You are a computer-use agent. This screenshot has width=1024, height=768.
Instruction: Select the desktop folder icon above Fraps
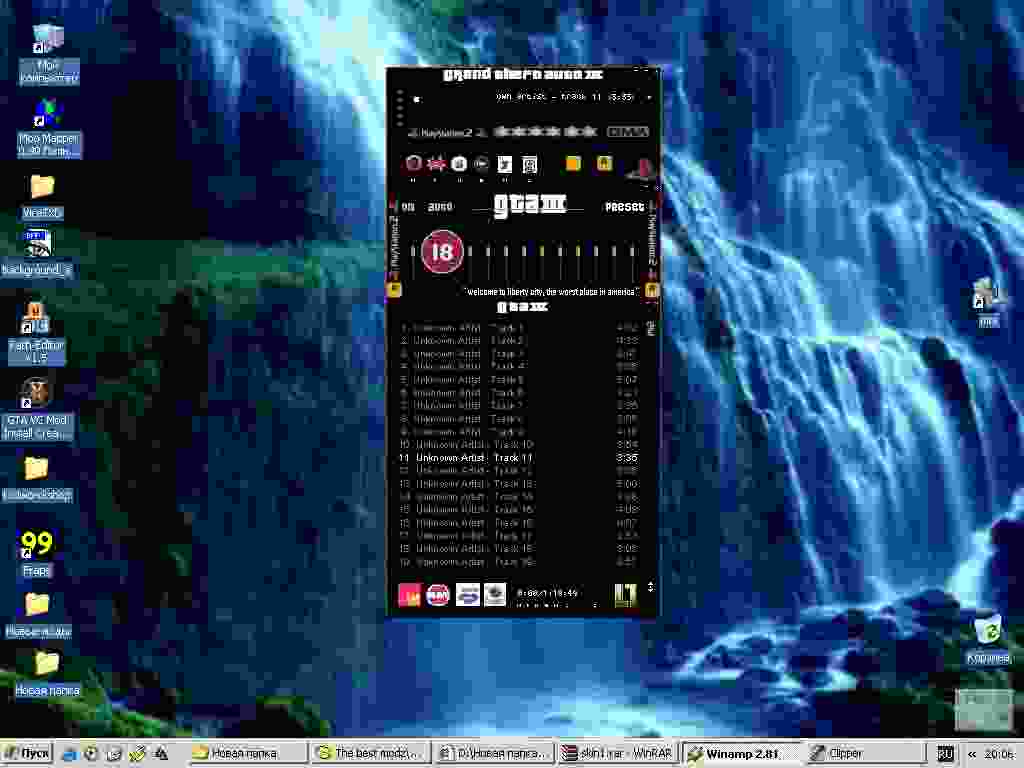pyautogui.click(x=37, y=479)
